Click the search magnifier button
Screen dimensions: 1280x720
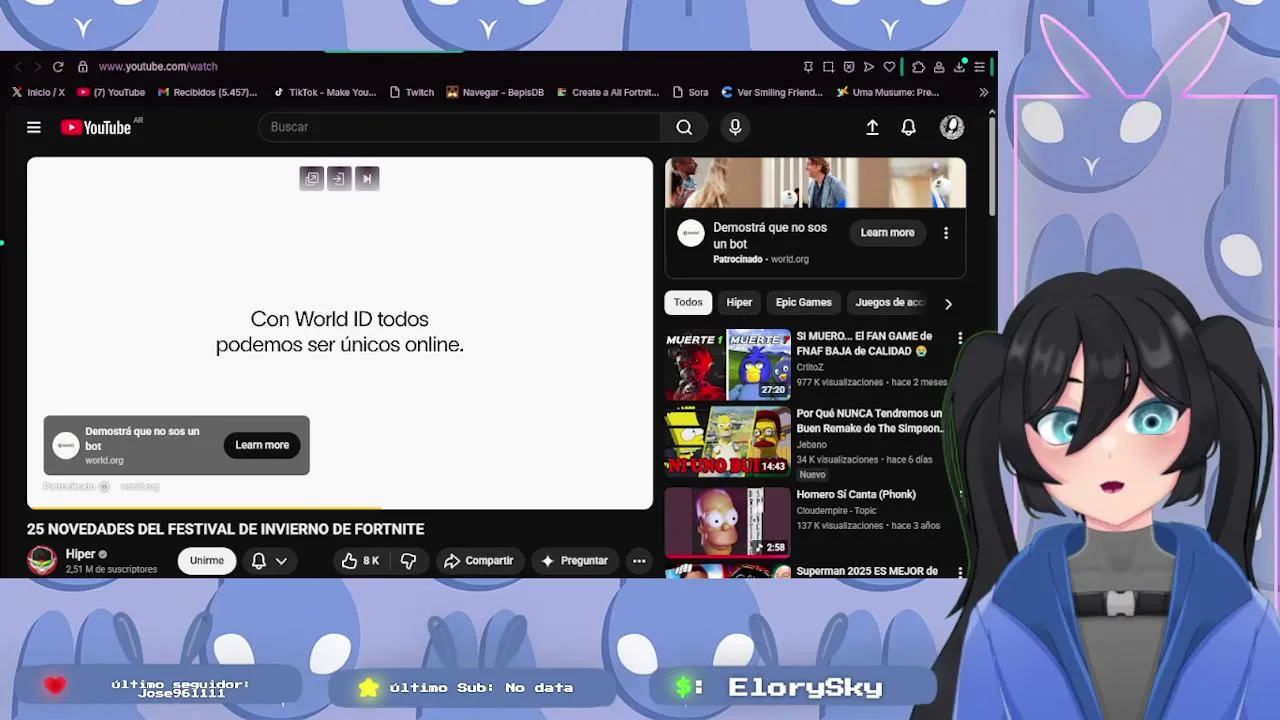tap(684, 127)
